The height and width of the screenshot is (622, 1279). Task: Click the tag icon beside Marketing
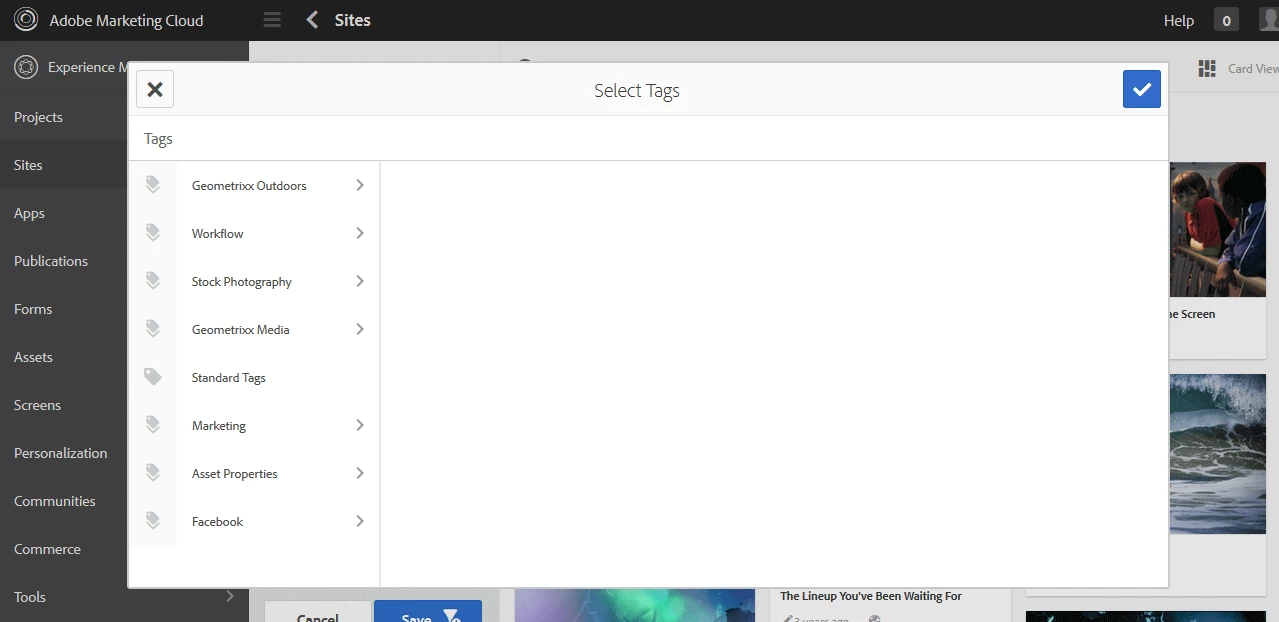(153, 425)
